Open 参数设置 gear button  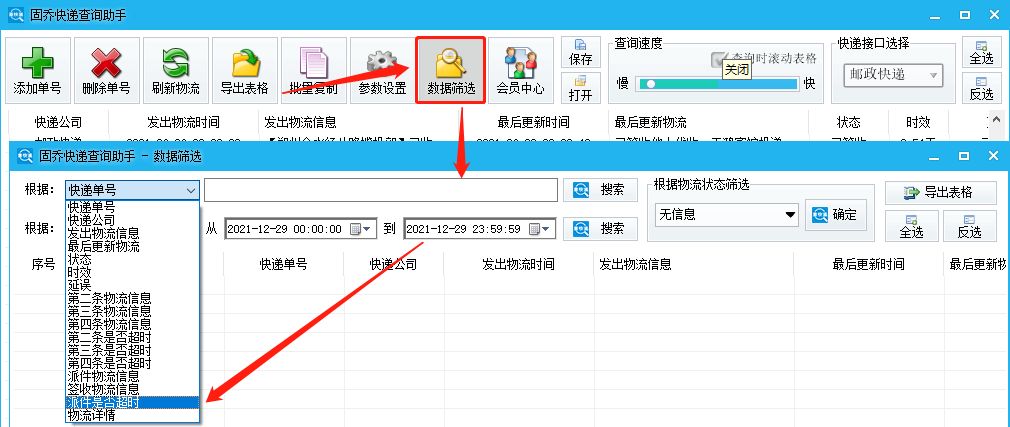(382, 70)
